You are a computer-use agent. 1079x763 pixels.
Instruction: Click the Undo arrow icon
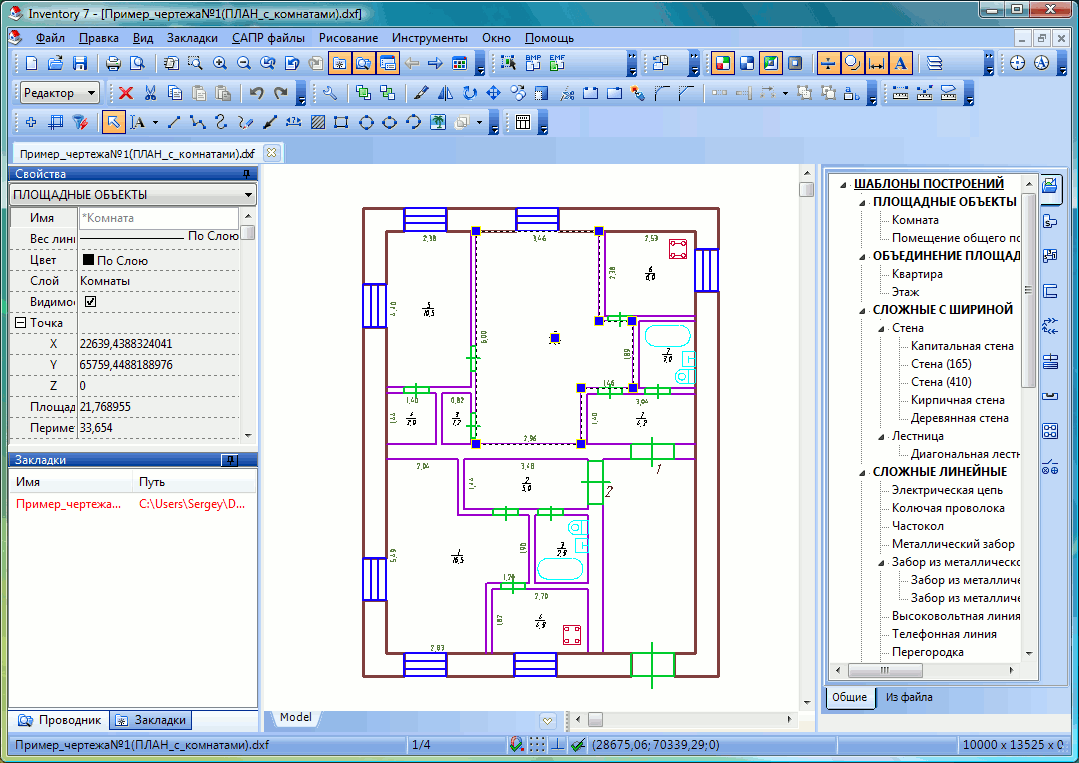pyautogui.click(x=257, y=93)
